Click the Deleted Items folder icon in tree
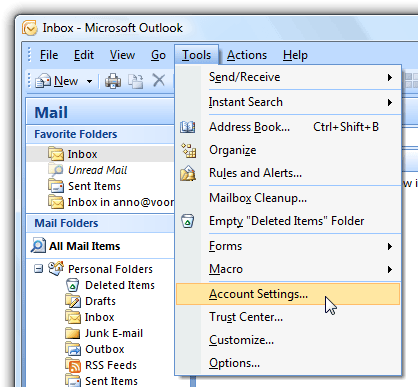Screen dimensions: 418x387 point(73,285)
